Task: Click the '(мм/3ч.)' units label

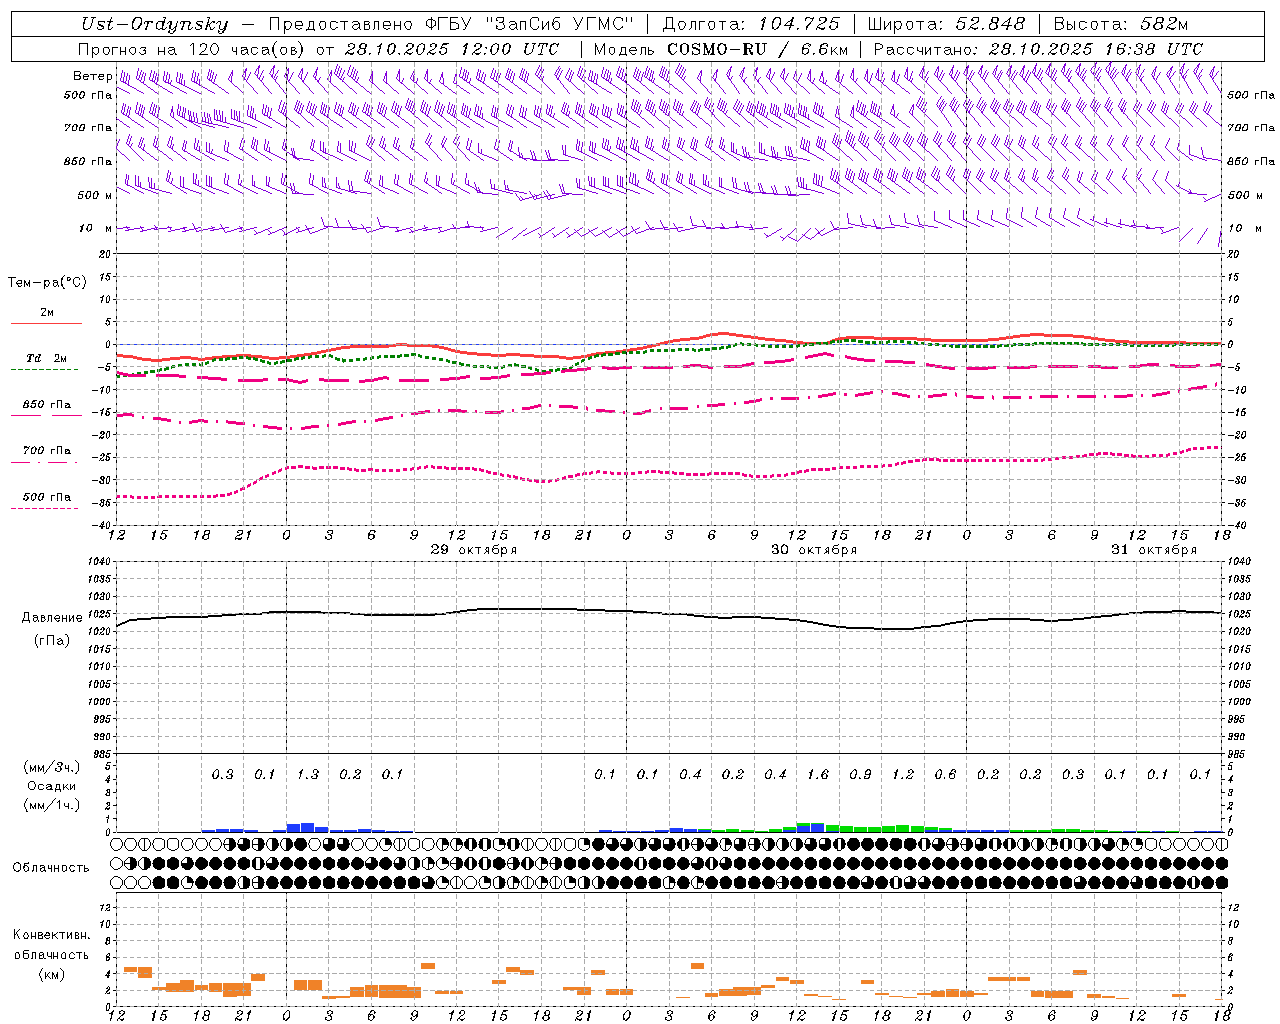Action: [52, 767]
